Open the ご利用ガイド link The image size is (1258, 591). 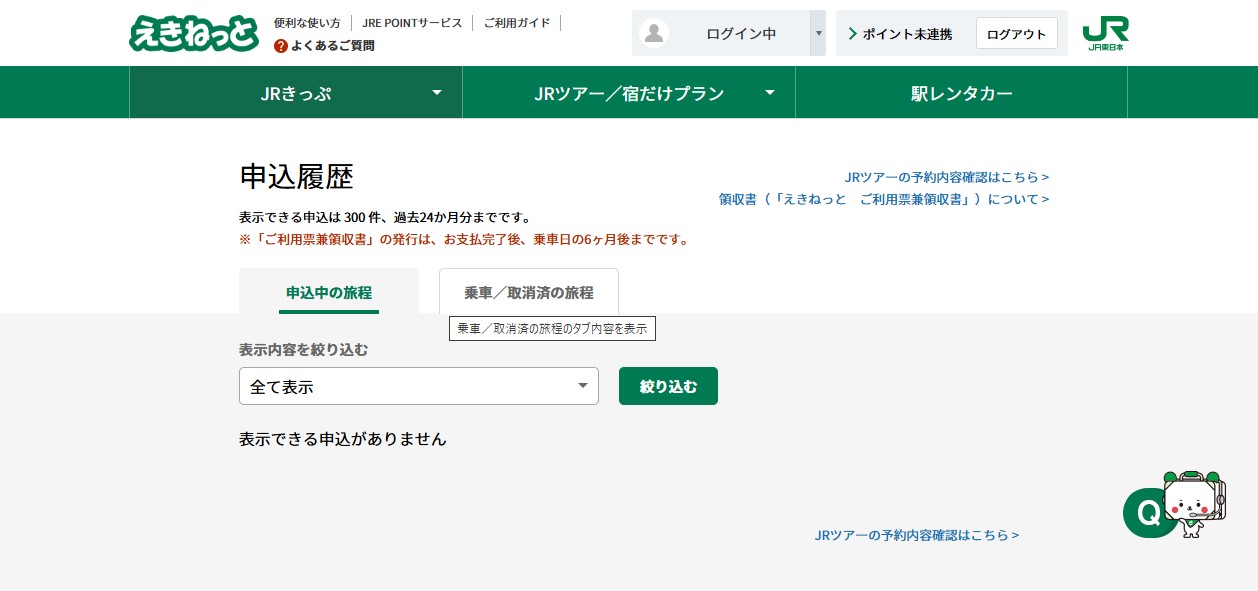516,22
